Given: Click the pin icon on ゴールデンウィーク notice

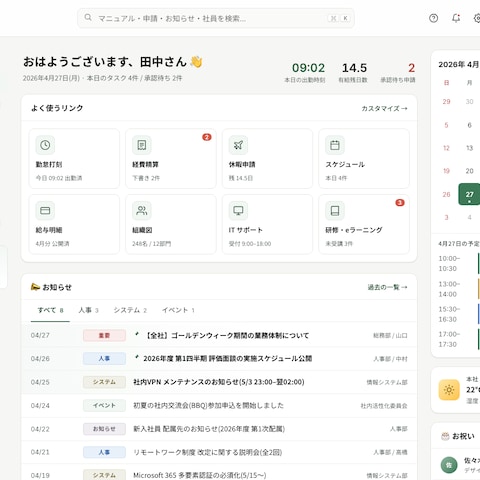Looking at the screenshot, I should (x=136, y=334).
